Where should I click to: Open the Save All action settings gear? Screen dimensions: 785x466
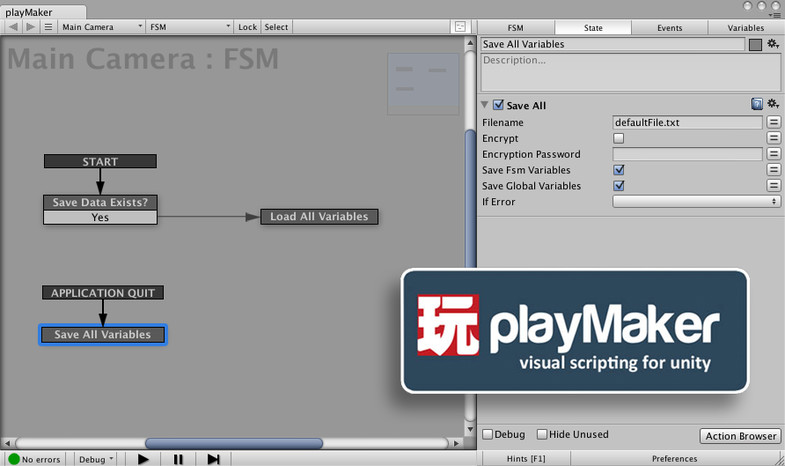[x=773, y=104]
